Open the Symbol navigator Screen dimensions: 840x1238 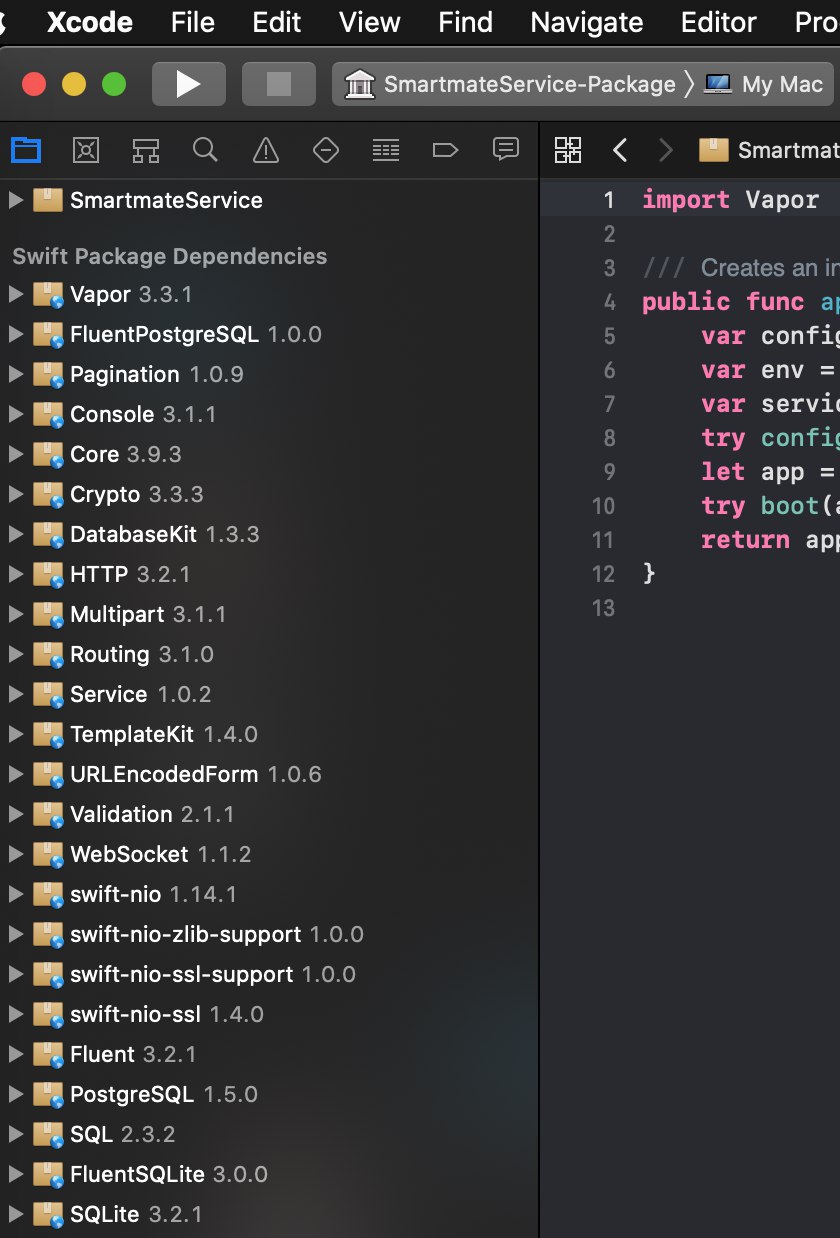tap(146, 150)
